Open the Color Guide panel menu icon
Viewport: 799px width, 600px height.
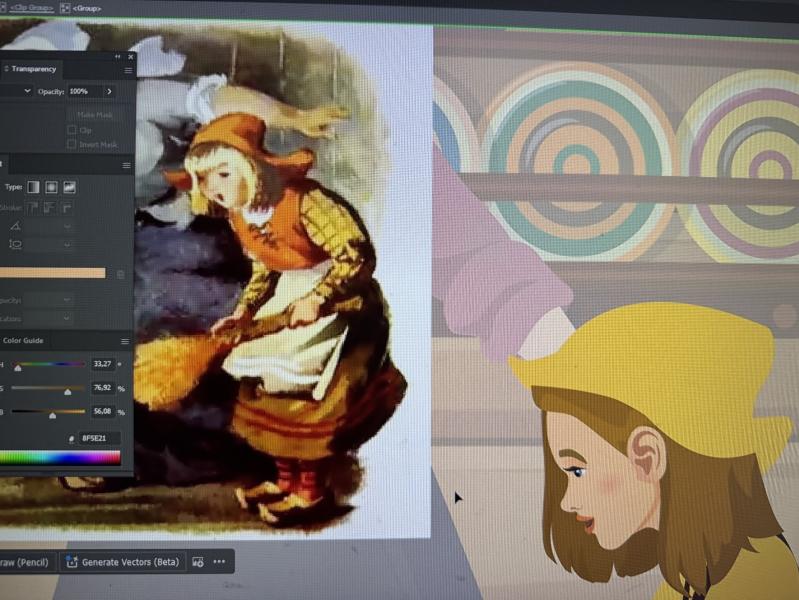coord(125,342)
